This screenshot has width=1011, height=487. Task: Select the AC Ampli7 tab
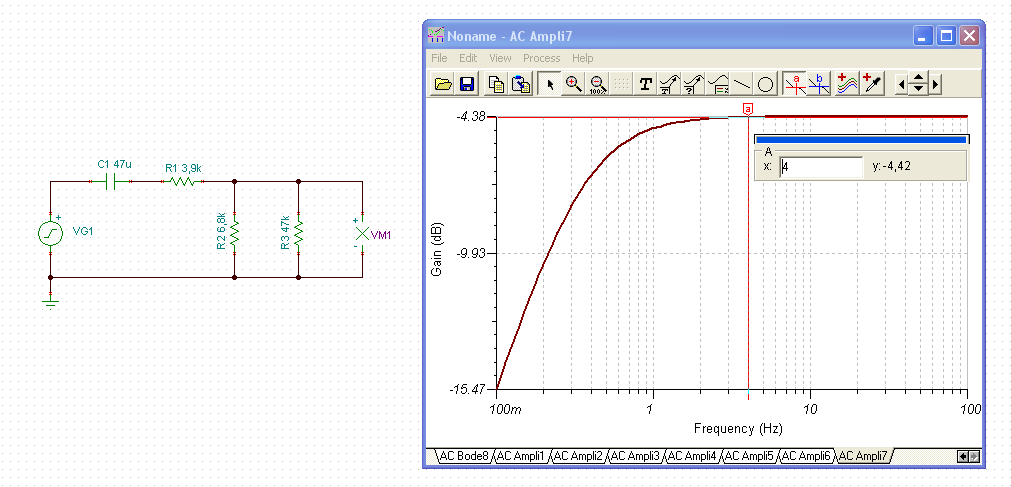(x=863, y=456)
